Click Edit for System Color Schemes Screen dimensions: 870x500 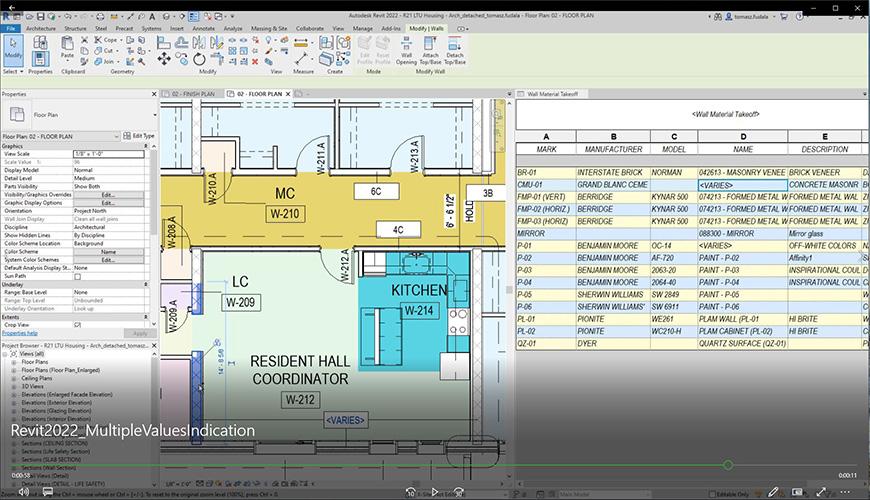108,260
